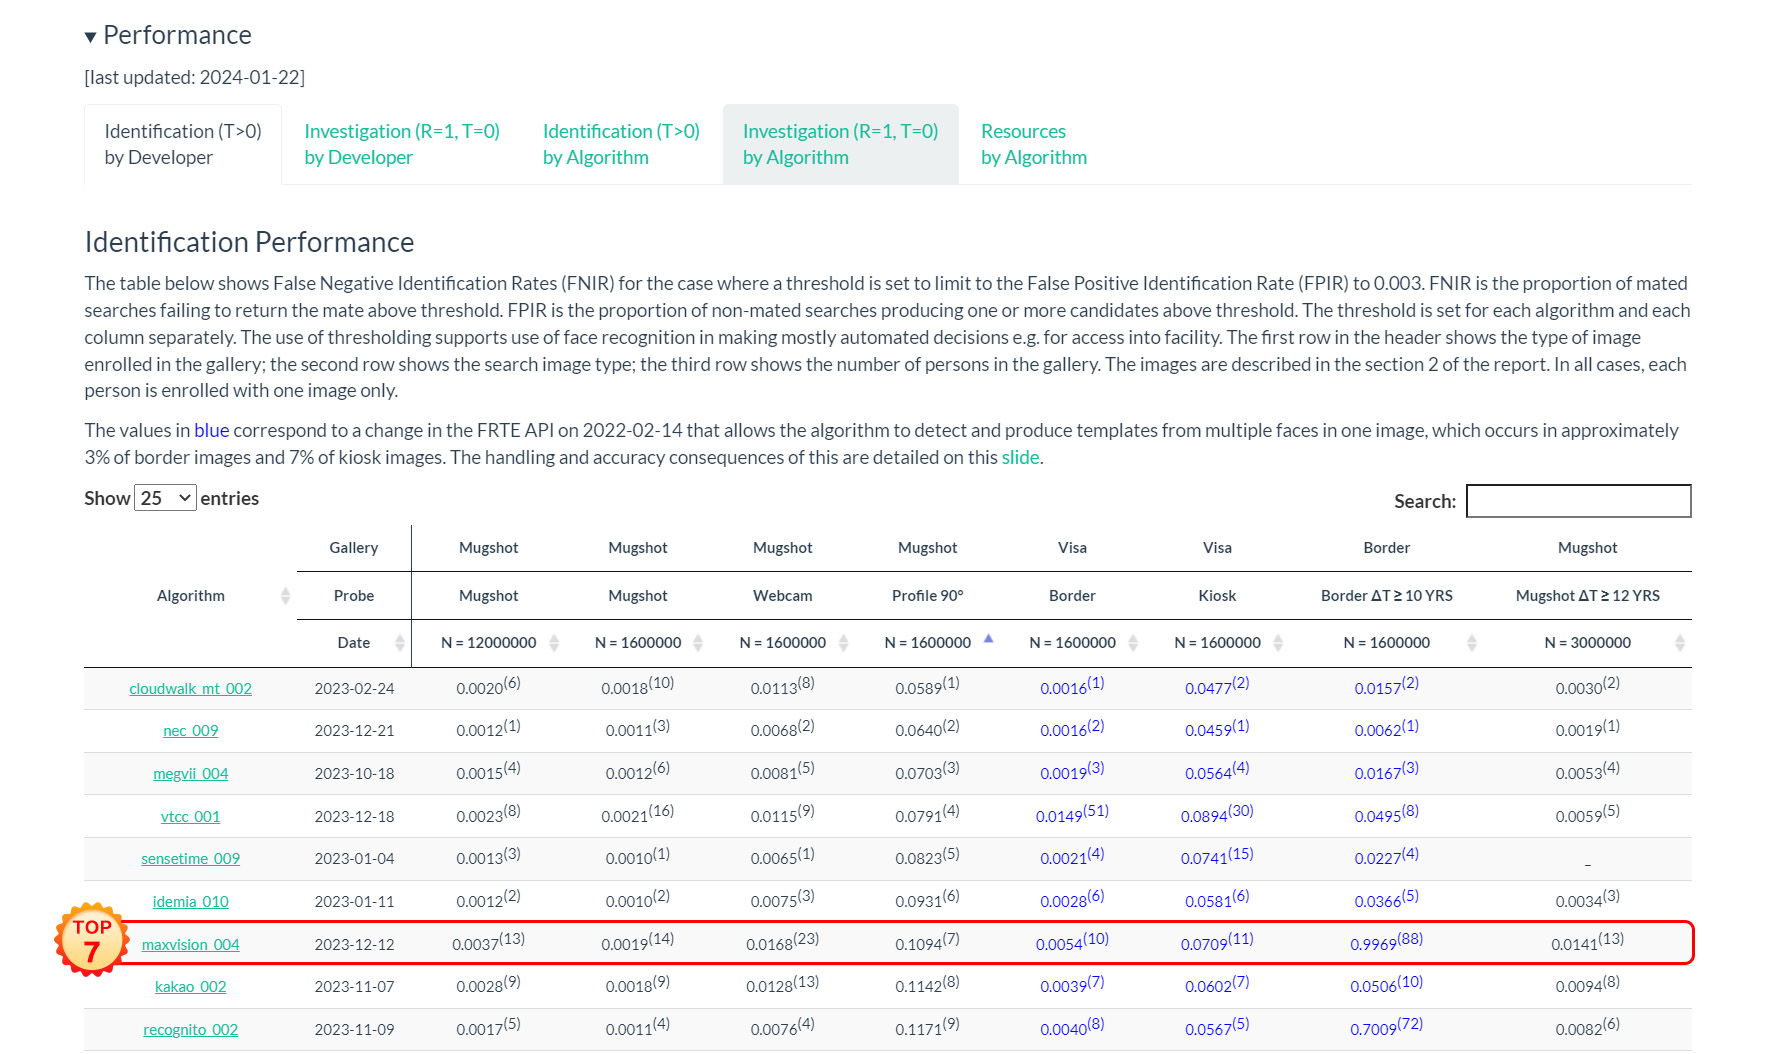
Task: Open the Show entries dropdown
Action: pos(166,498)
